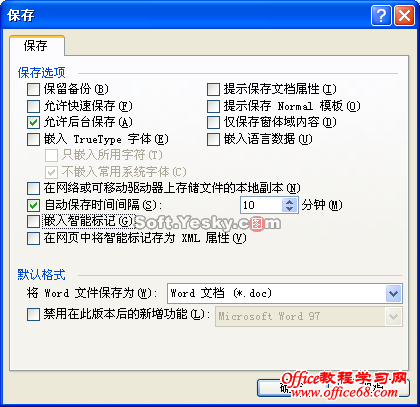Close the 保存 dialog window
420x407 pixels.
(x=404, y=15)
